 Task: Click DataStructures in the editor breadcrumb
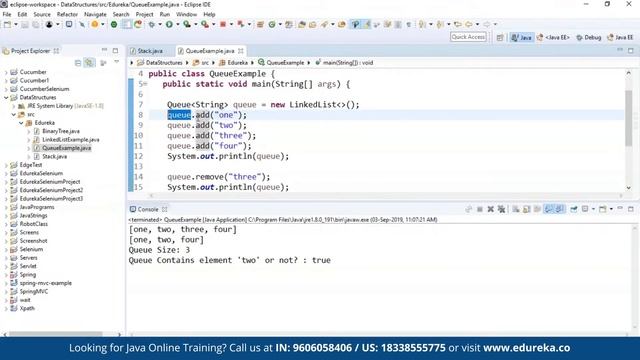(x=164, y=63)
